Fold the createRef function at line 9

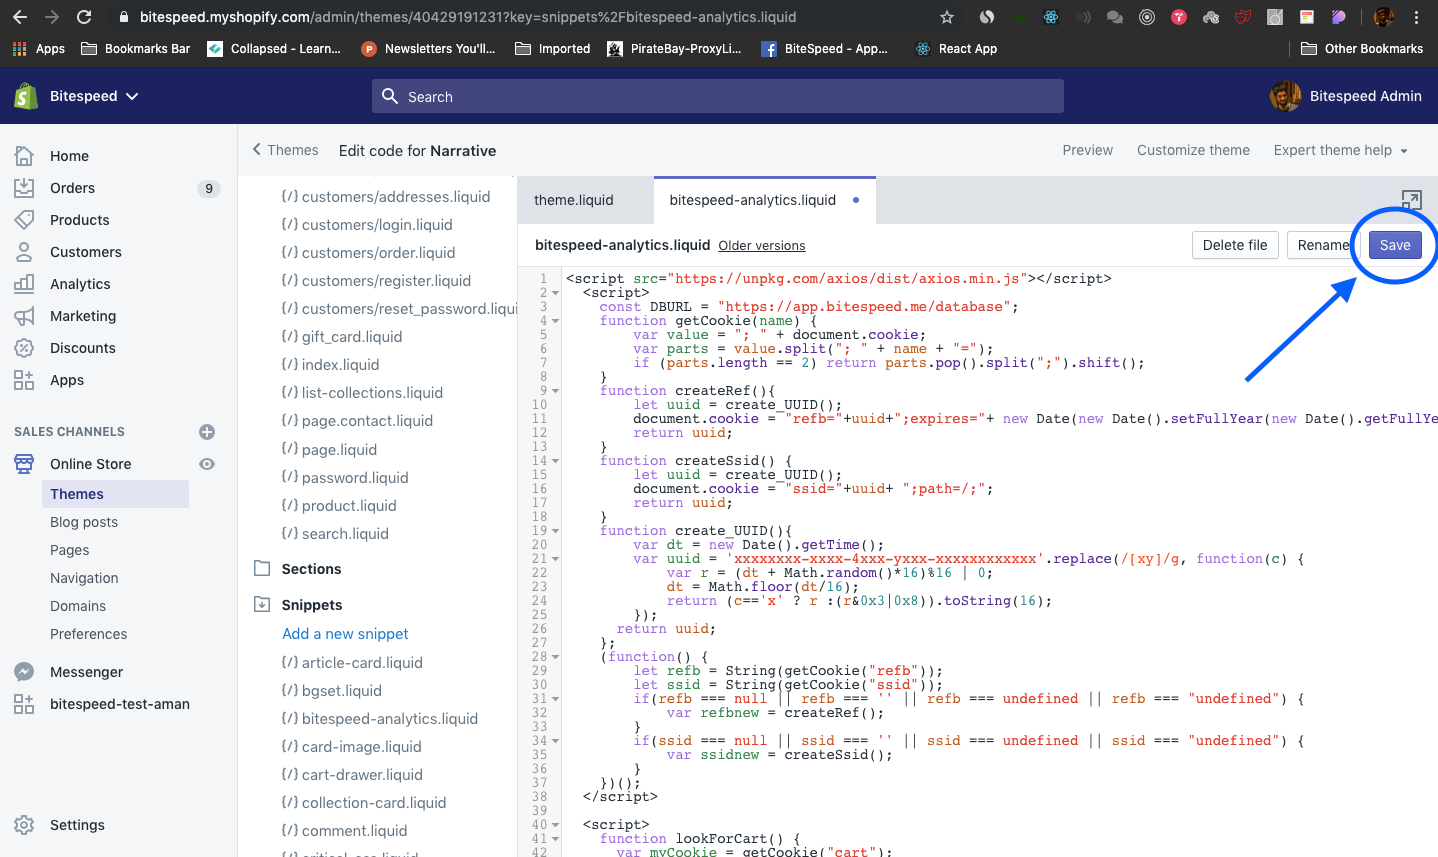pyautogui.click(x=555, y=391)
